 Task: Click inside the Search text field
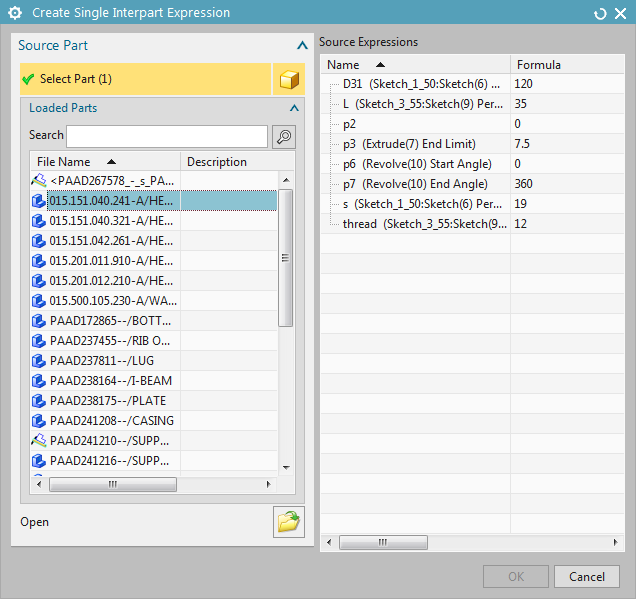[x=167, y=136]
